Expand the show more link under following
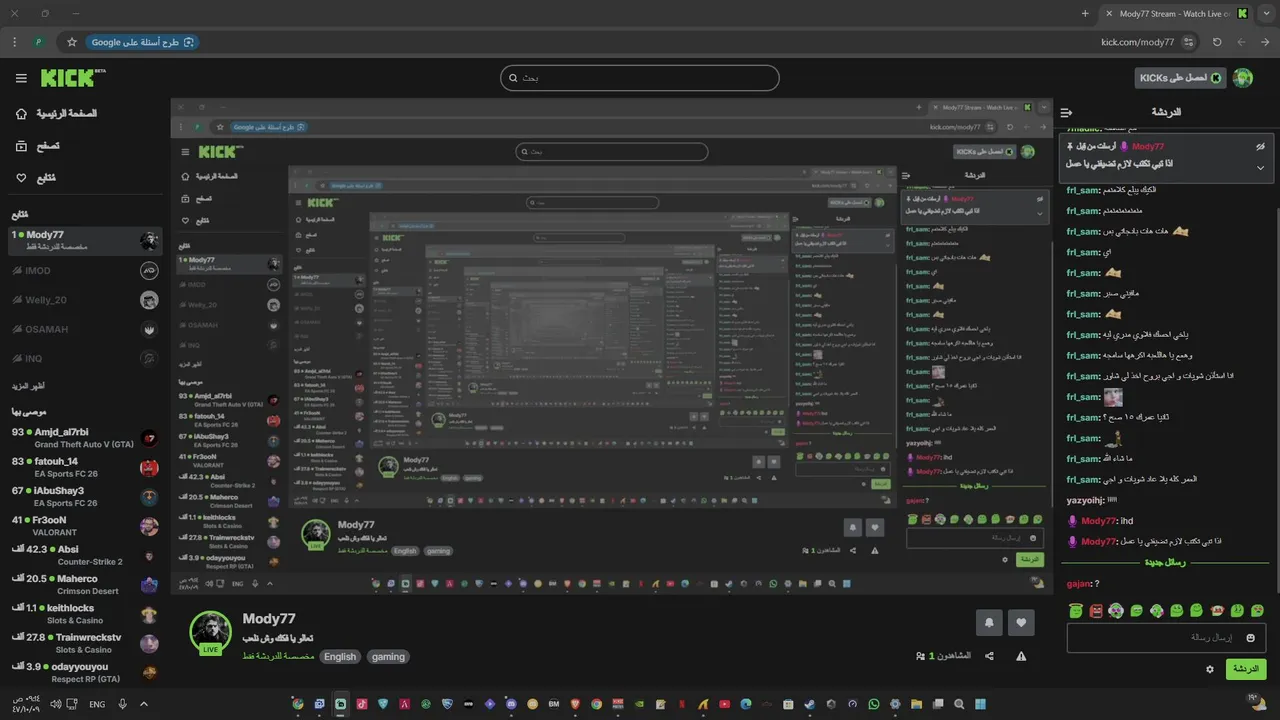Image resolution: width=1280 pixels, height=720 pixels. click(x=28, y=386)
